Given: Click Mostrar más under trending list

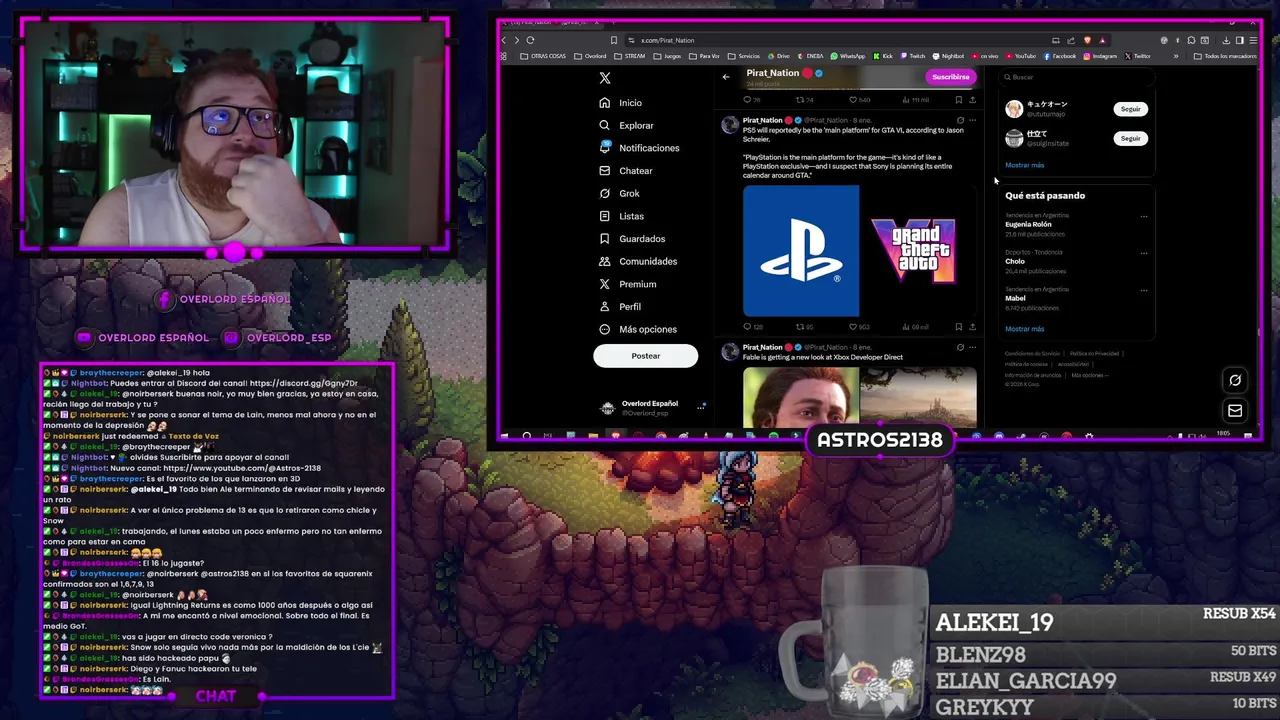Looking at the screenshot, I should pyautogui.click(x=1024, y=329).
